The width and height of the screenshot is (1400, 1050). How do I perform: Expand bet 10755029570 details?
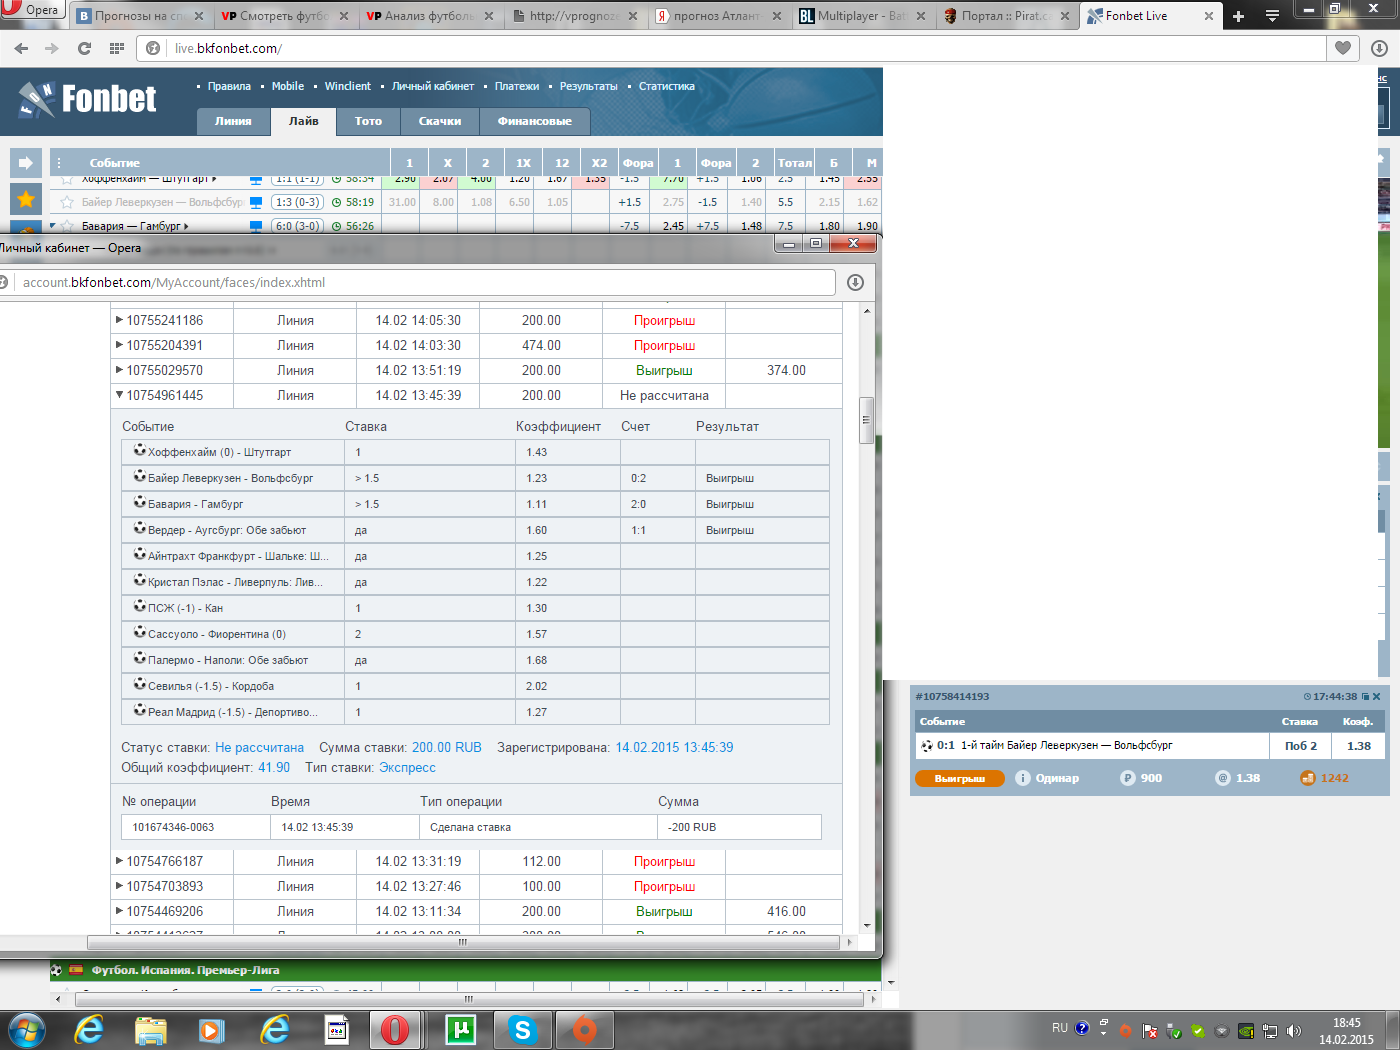(119, 370)
